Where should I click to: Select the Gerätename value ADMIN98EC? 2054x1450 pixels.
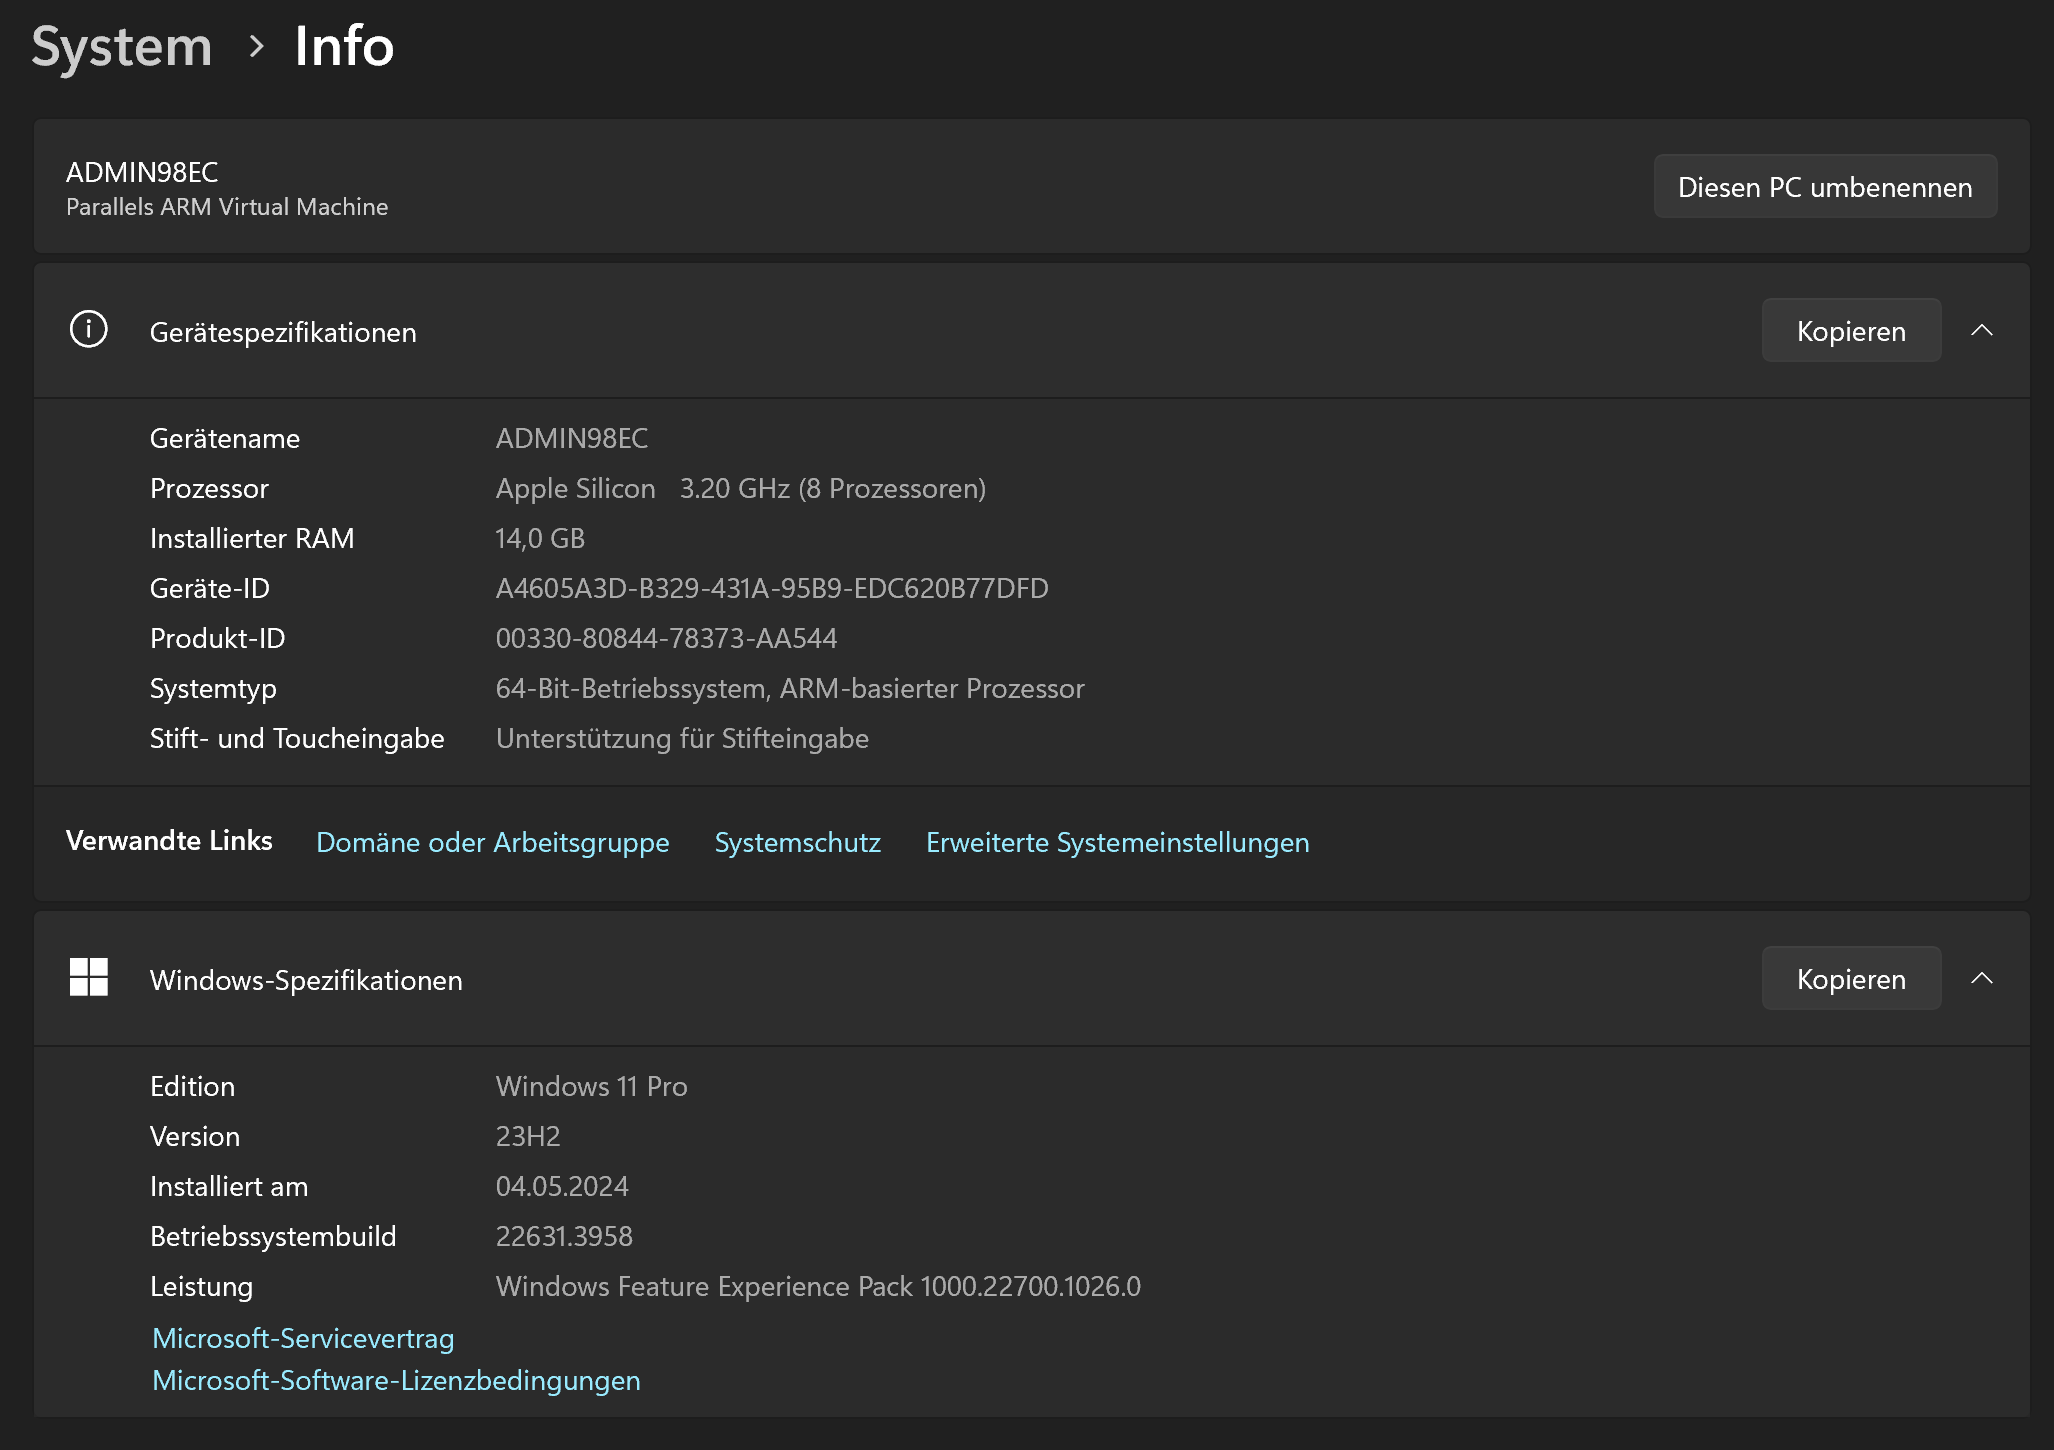[572, 438]
